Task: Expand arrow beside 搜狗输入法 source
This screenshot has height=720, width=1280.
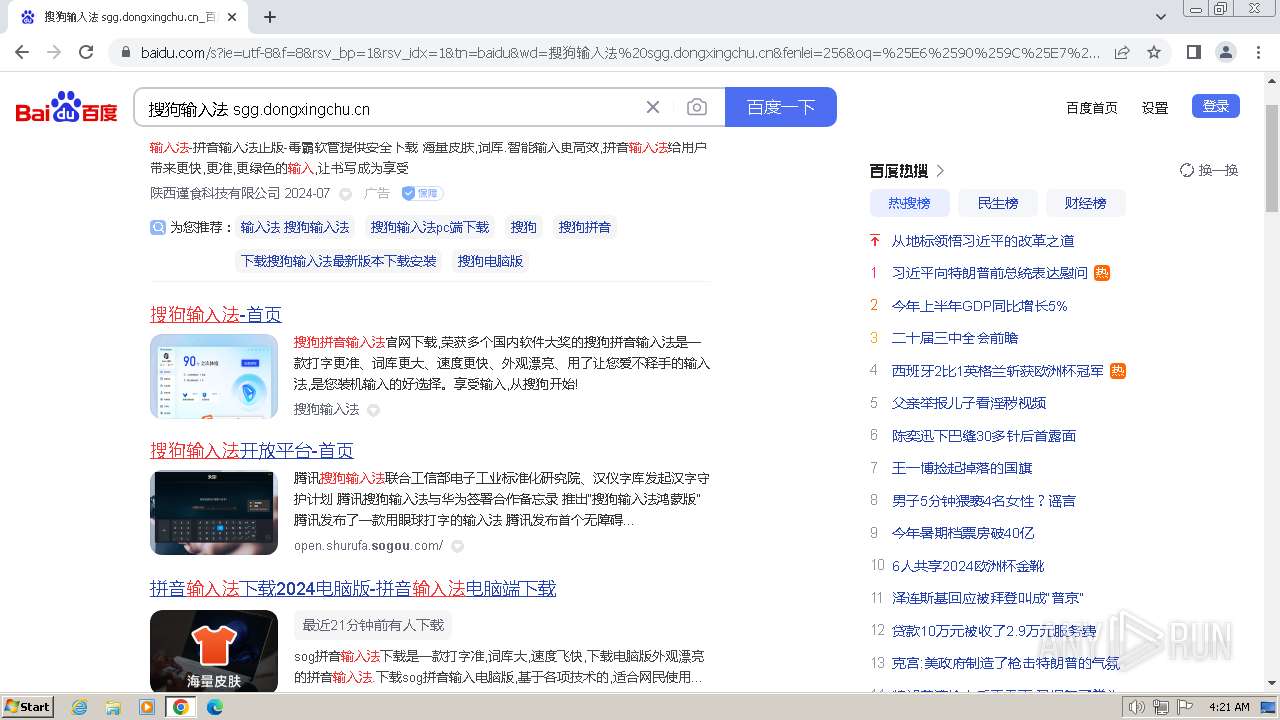Action: 373,410
